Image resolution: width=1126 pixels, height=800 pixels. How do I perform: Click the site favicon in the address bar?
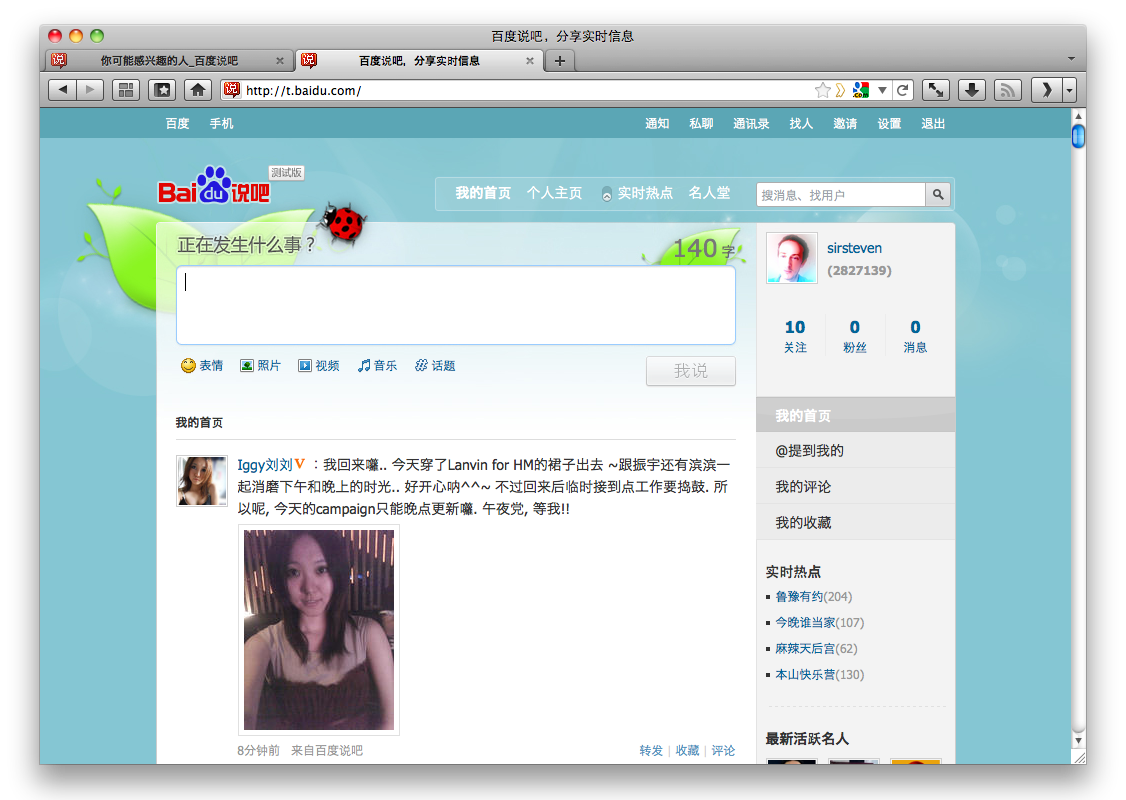click(x=232, y=90)
